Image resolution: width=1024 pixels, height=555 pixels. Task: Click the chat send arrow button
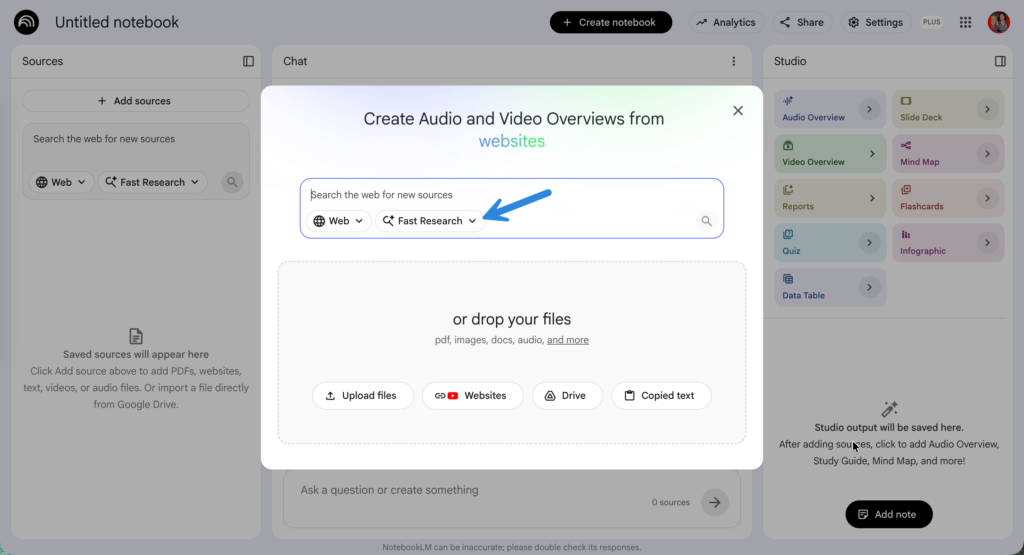(714, 502)
